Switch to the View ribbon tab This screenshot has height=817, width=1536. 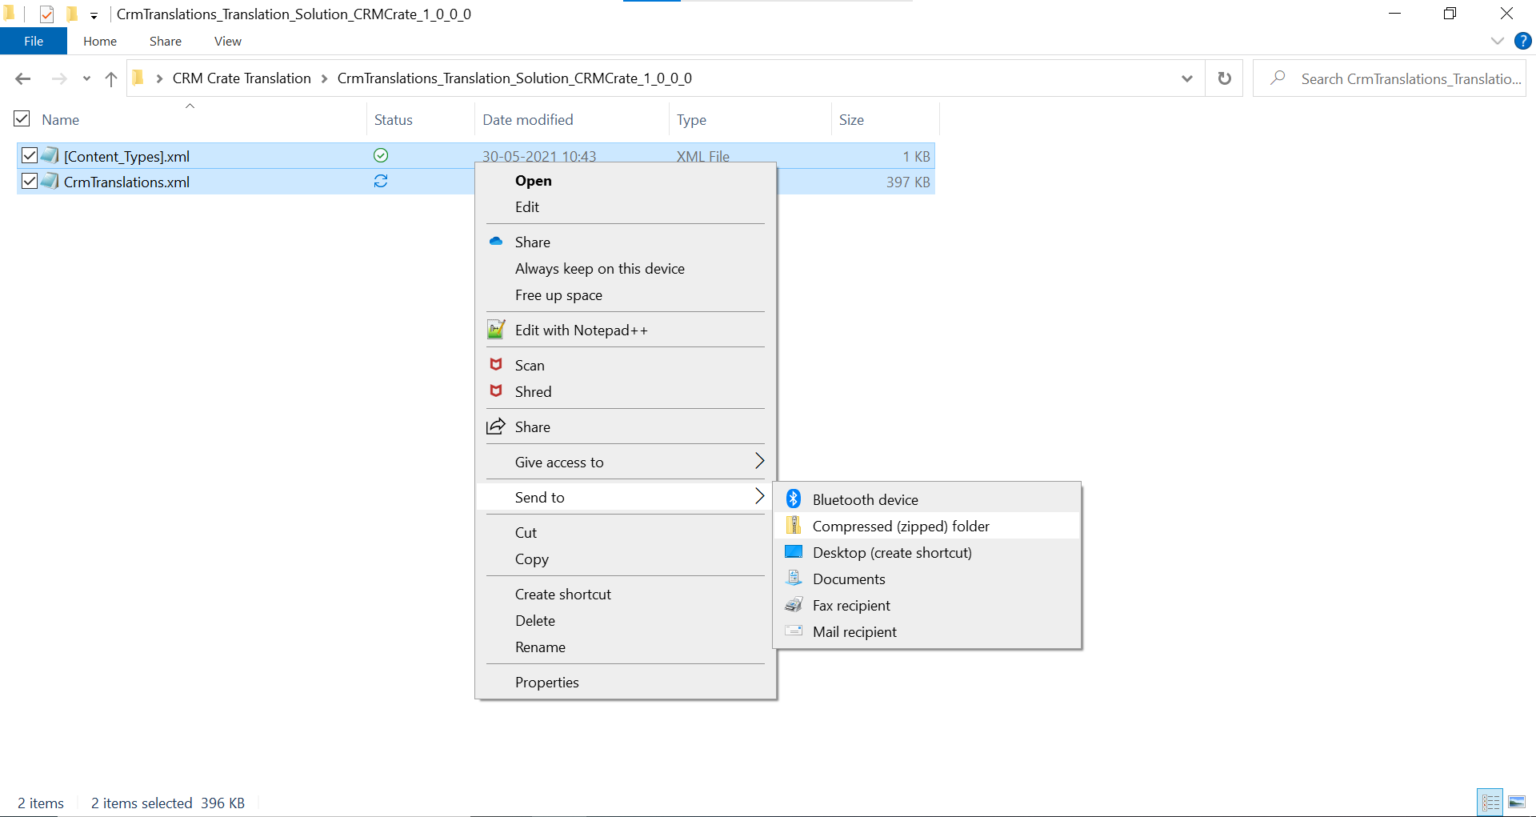point(227,41)
